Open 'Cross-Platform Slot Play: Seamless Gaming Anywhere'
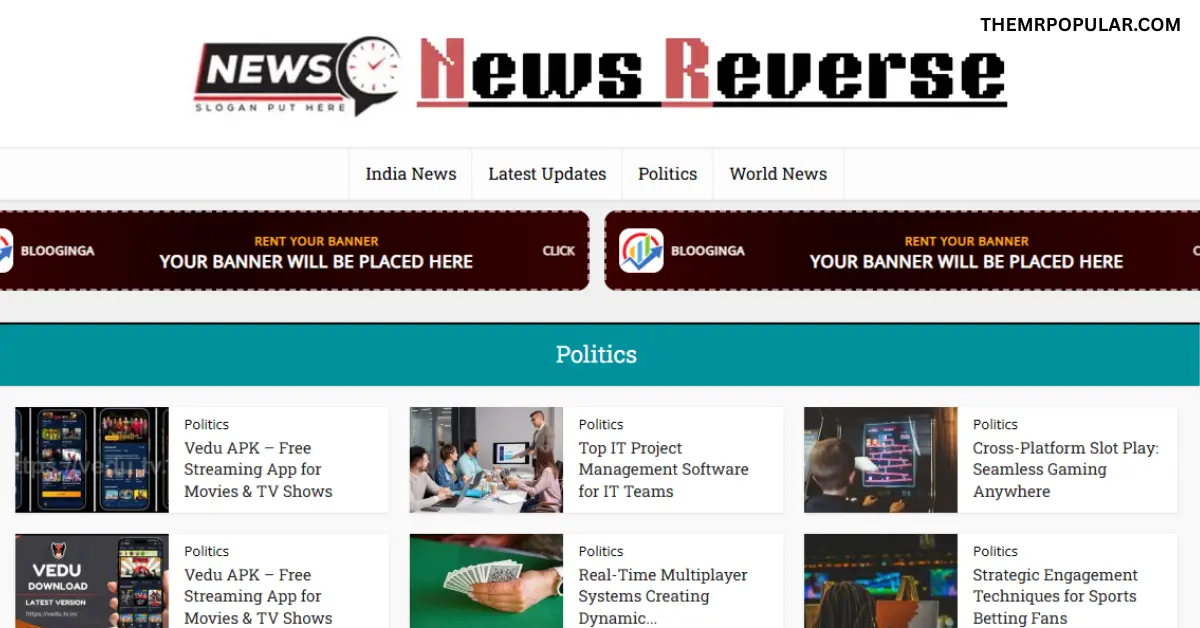1200x628 pixels. click(x=1065, y=470)
